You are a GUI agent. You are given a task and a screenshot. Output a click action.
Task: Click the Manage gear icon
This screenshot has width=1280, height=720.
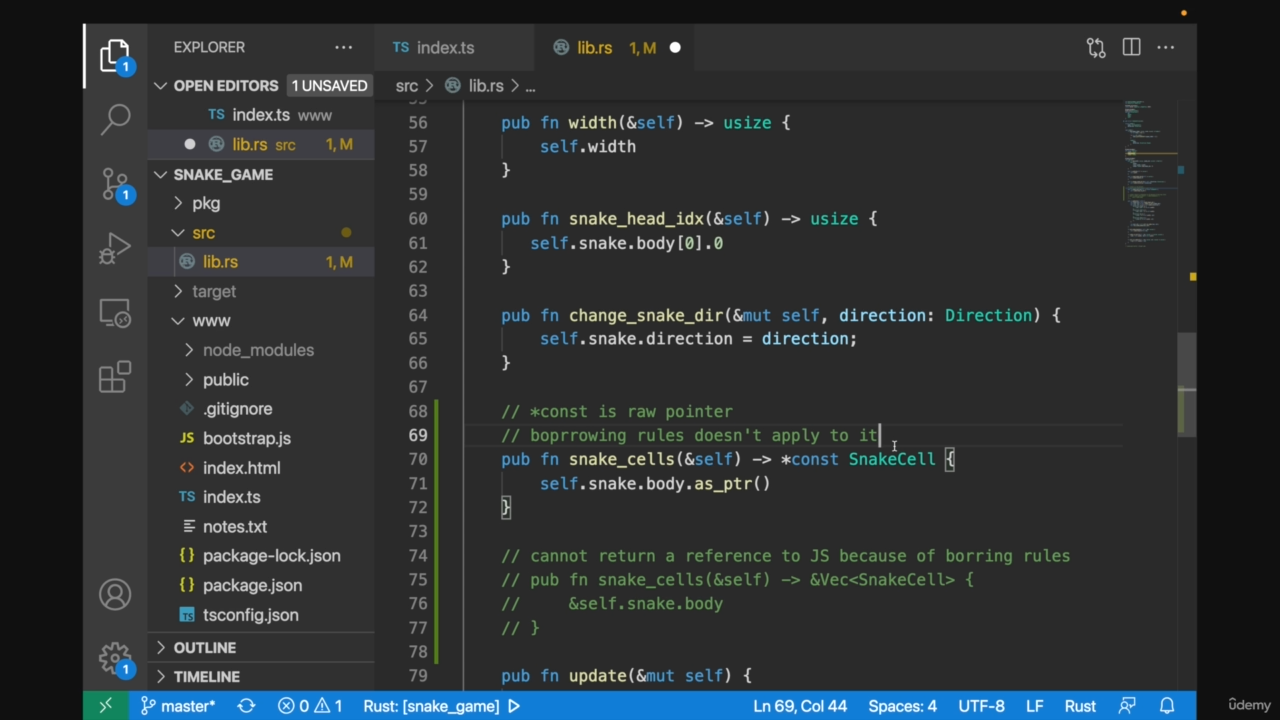pos(115,658)
